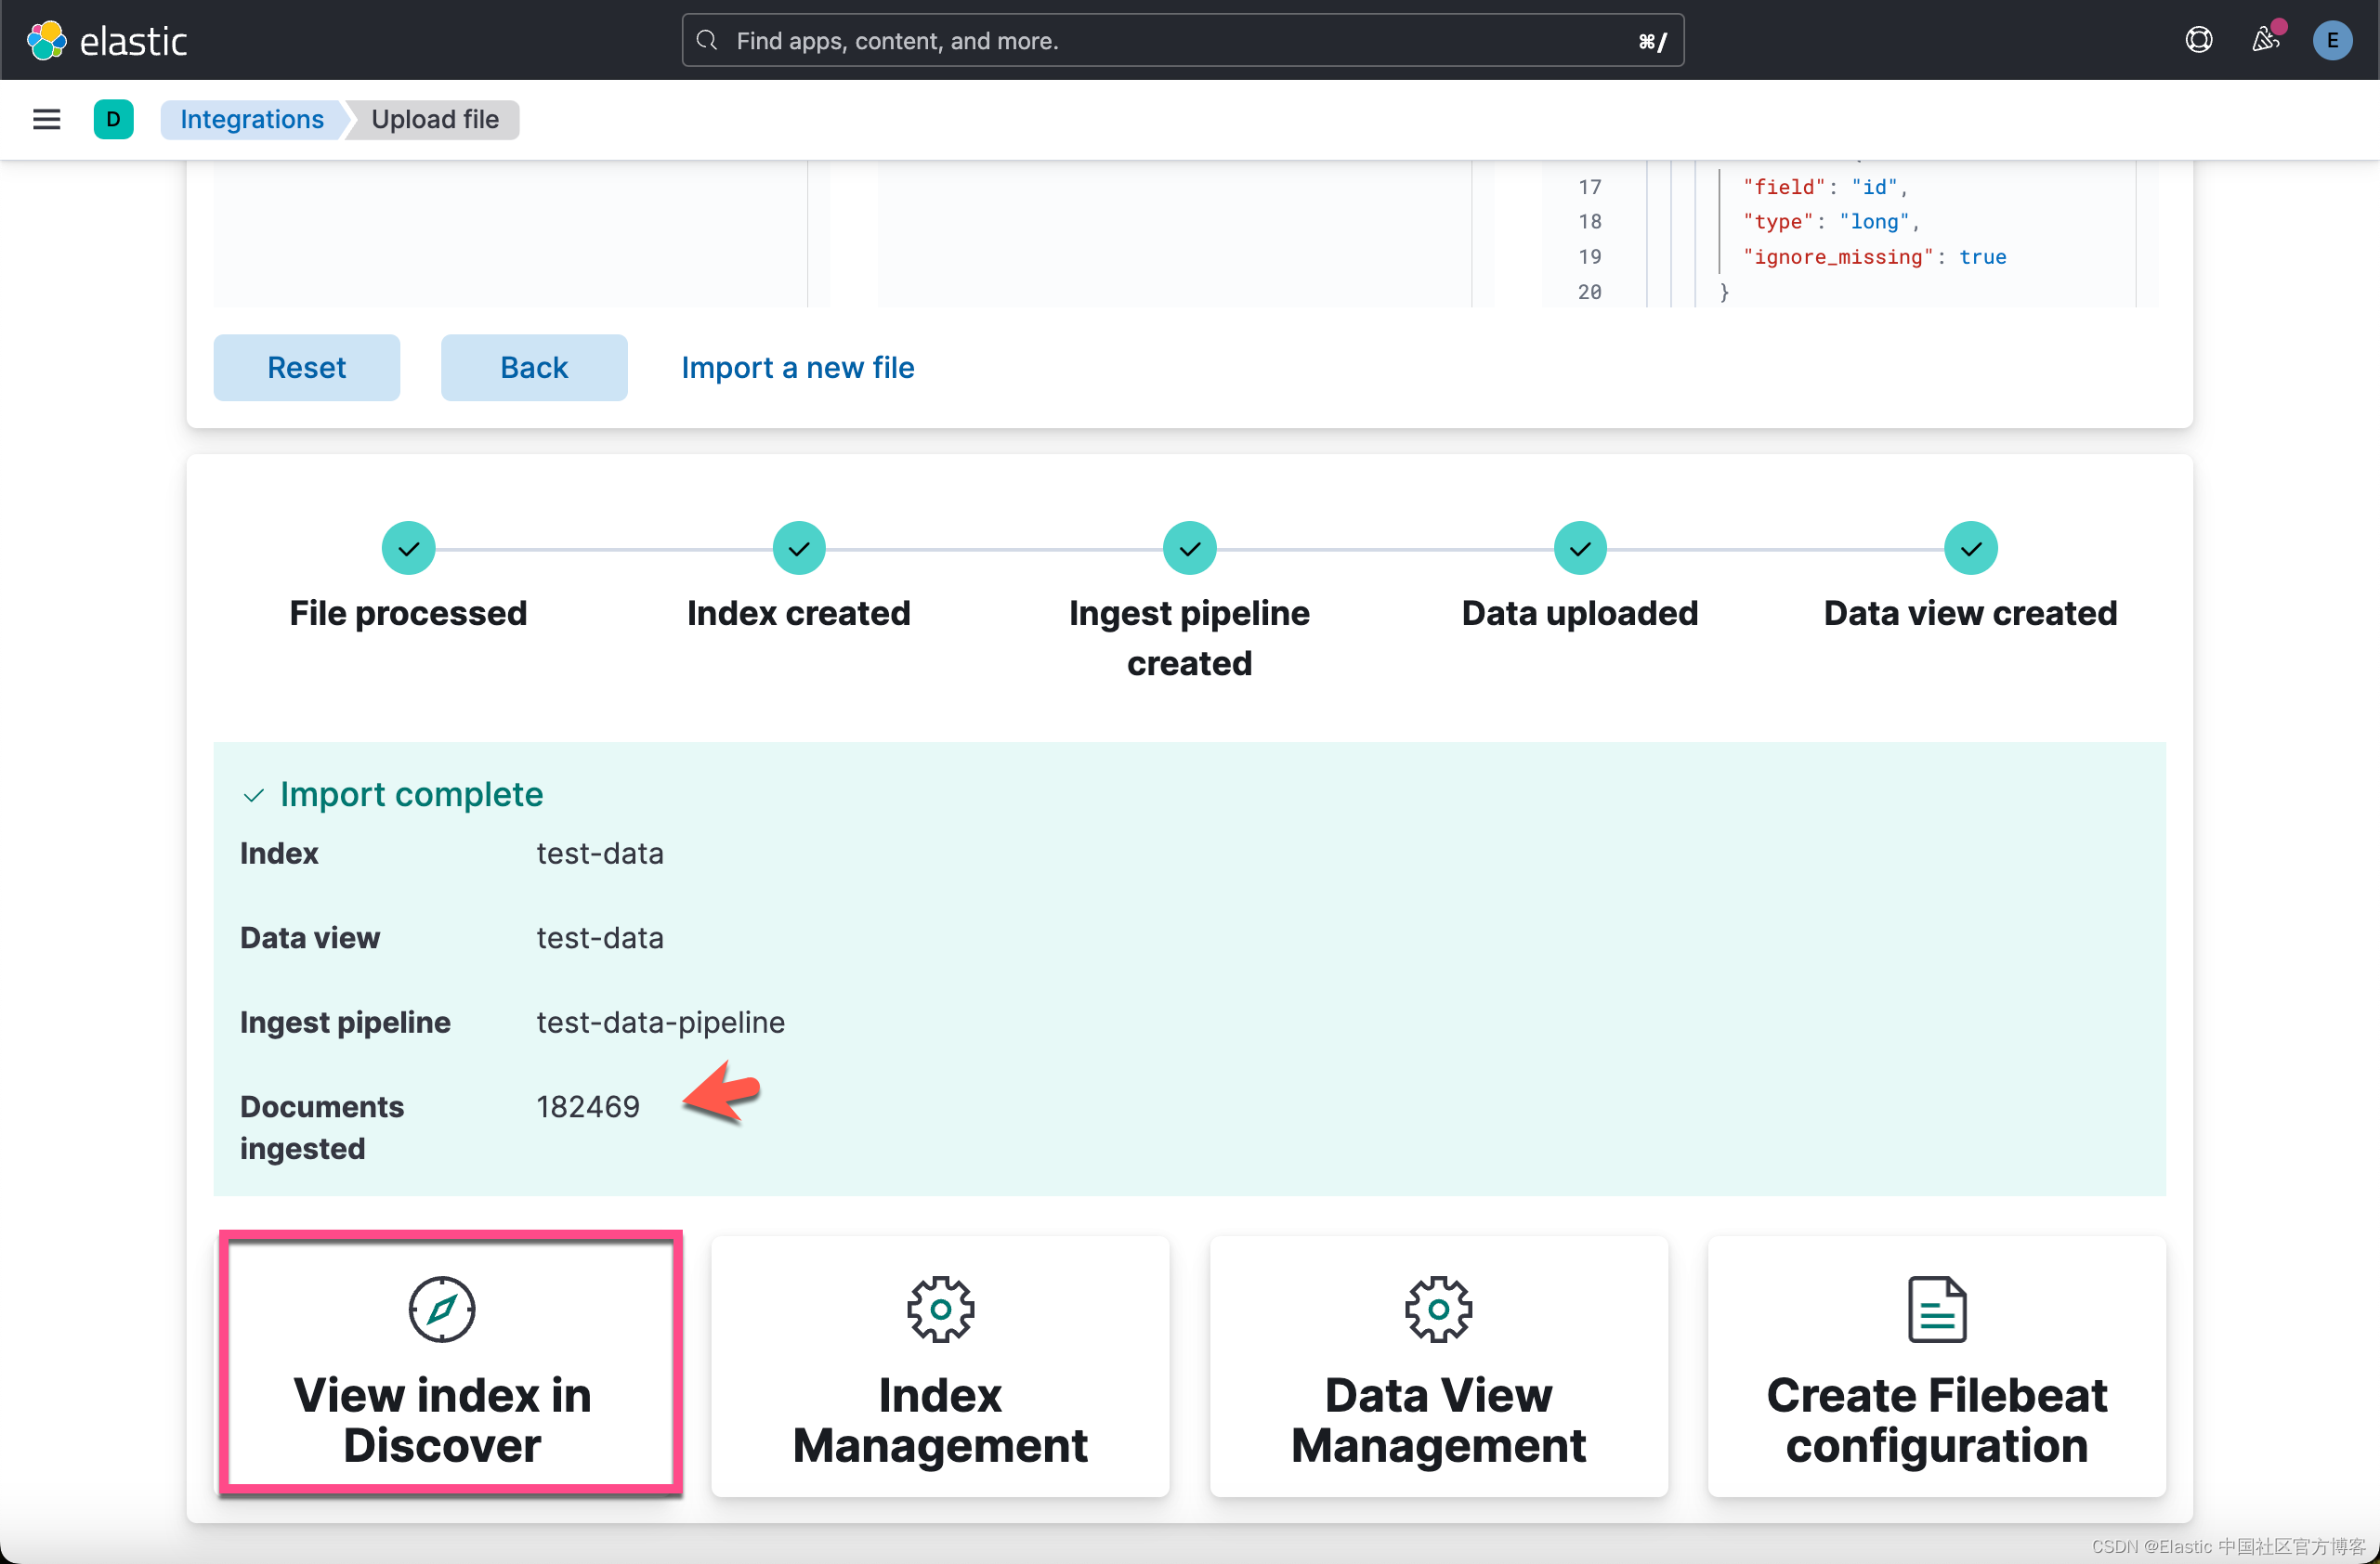The height and width of the screenshot is (1564, 2380).
Task: Select the Upload file breadcrumb
Action: 435,119
